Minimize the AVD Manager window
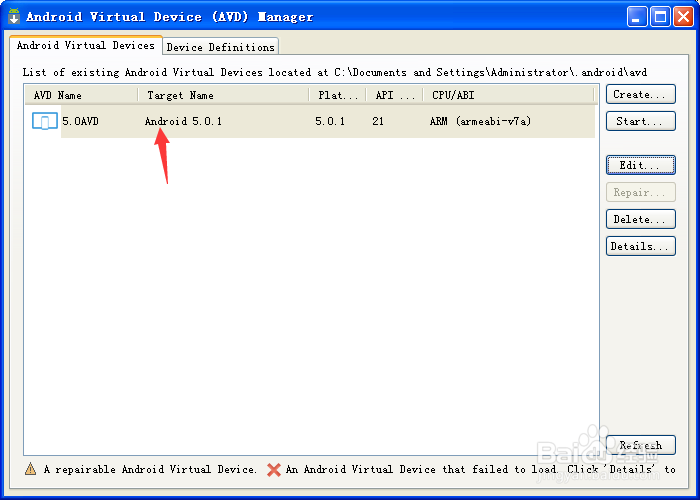The height and width of the screenshot is (500, 700). (637, 17)
